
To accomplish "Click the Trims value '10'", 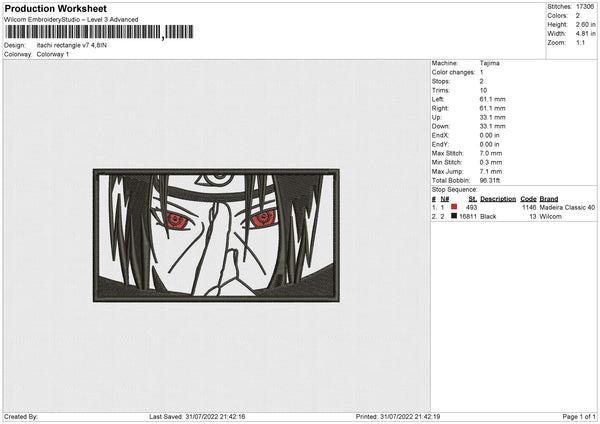I will tap(483, 90).
